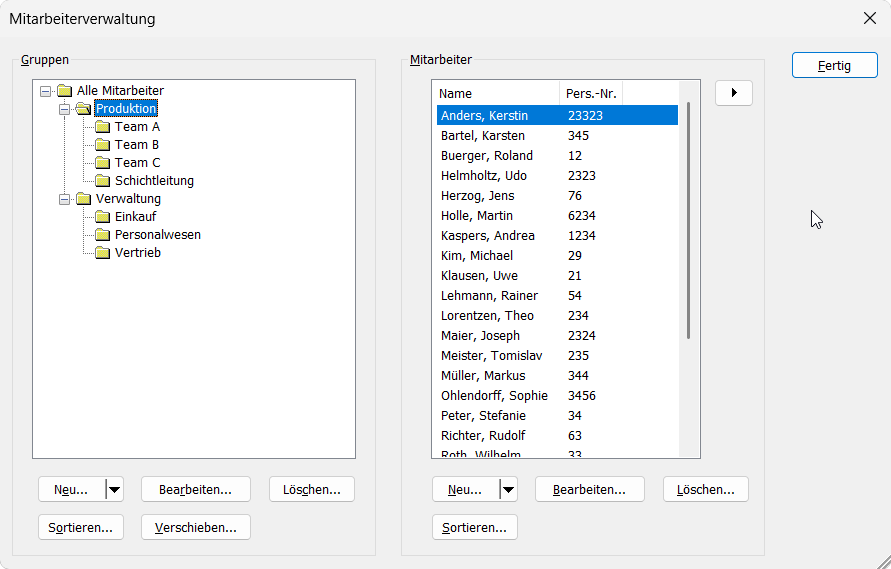Select employee Maier, Joseph

click(557, 335)
